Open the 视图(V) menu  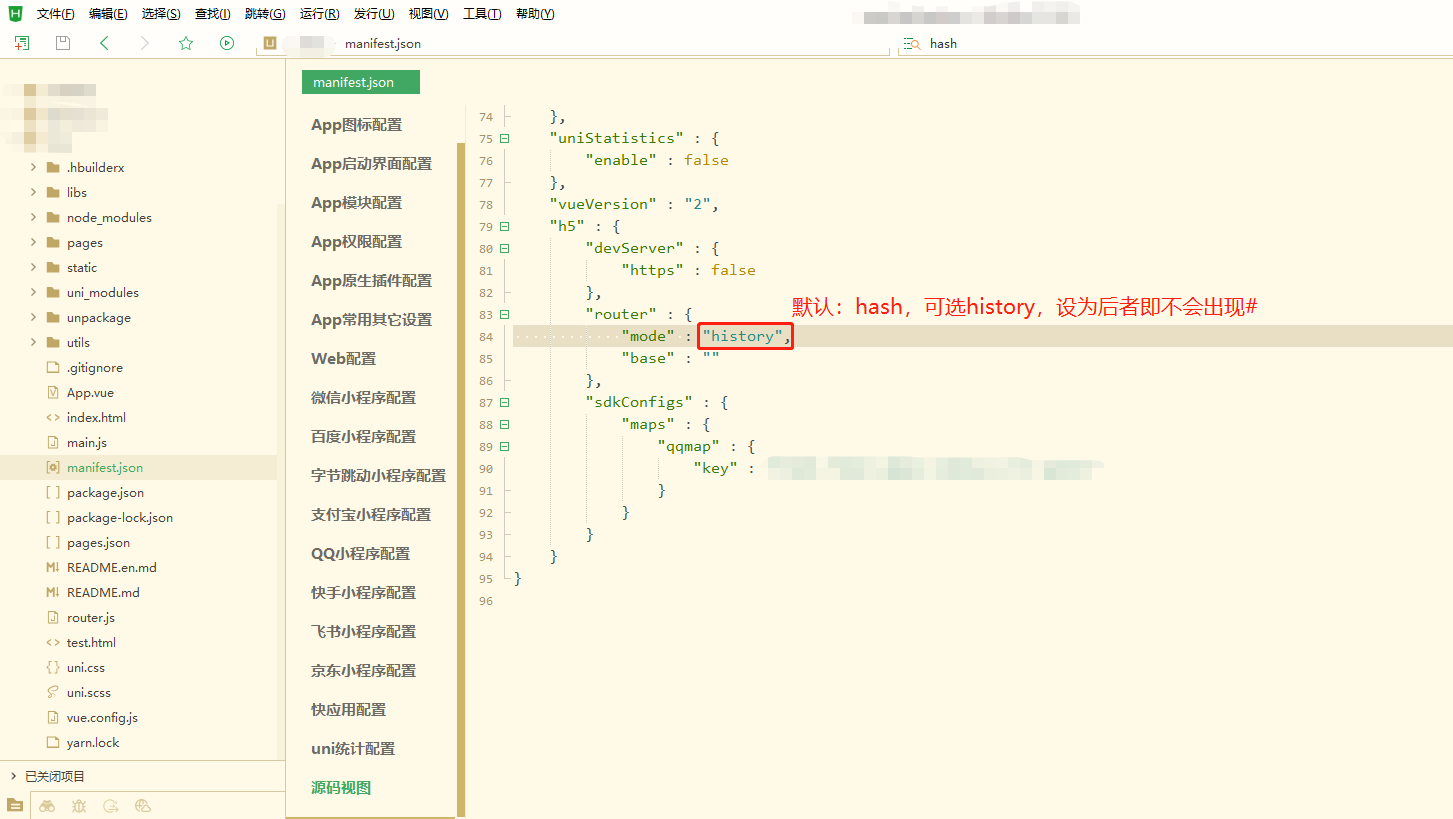click(428, 14)
